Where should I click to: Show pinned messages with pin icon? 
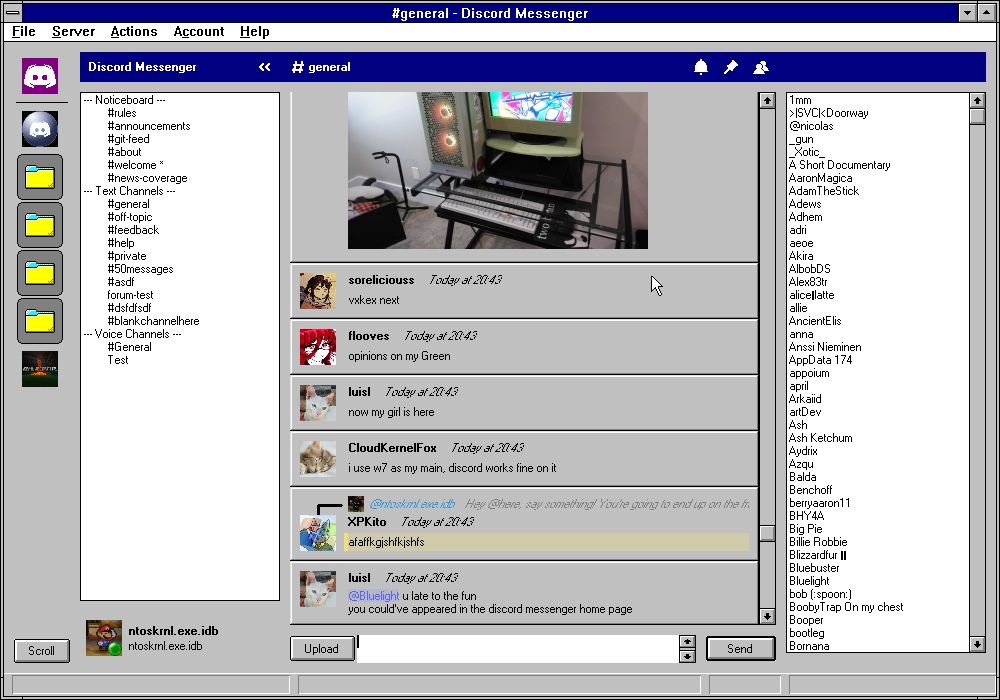tap(731, 67)
